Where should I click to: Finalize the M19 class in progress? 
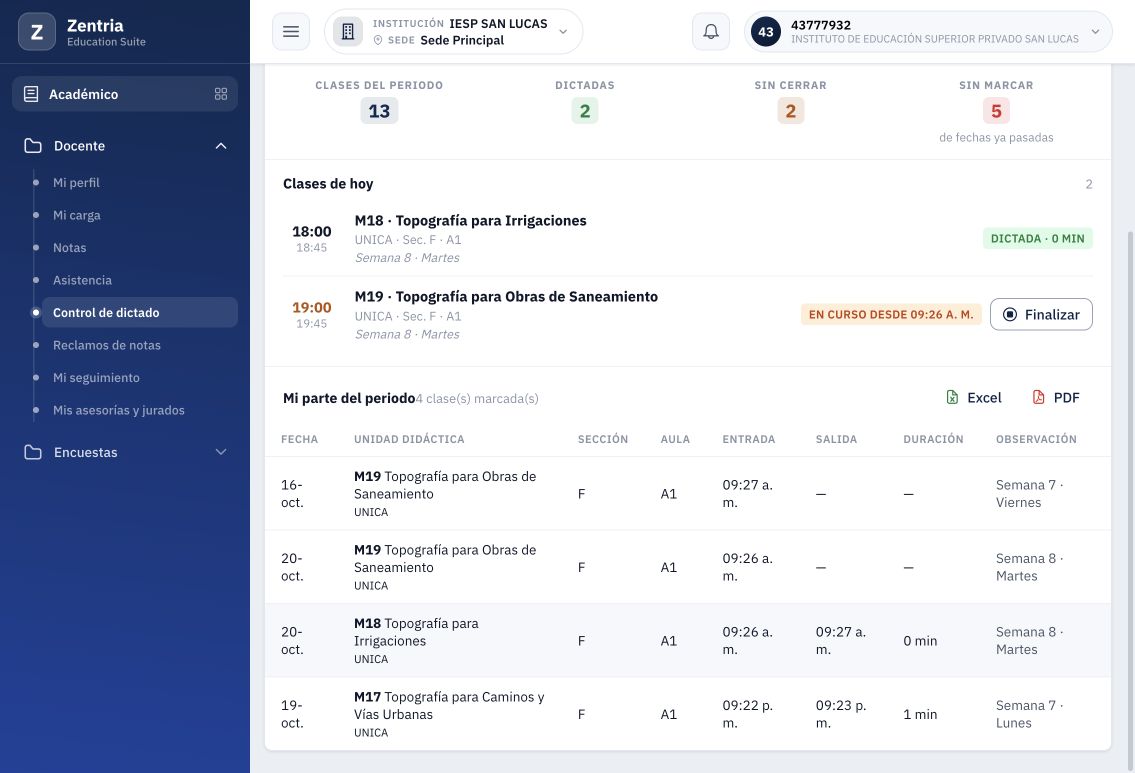coord(1041,315)
